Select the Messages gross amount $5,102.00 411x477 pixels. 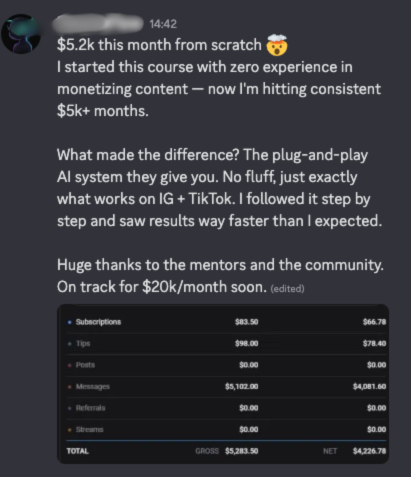click(x=242, y=386)
